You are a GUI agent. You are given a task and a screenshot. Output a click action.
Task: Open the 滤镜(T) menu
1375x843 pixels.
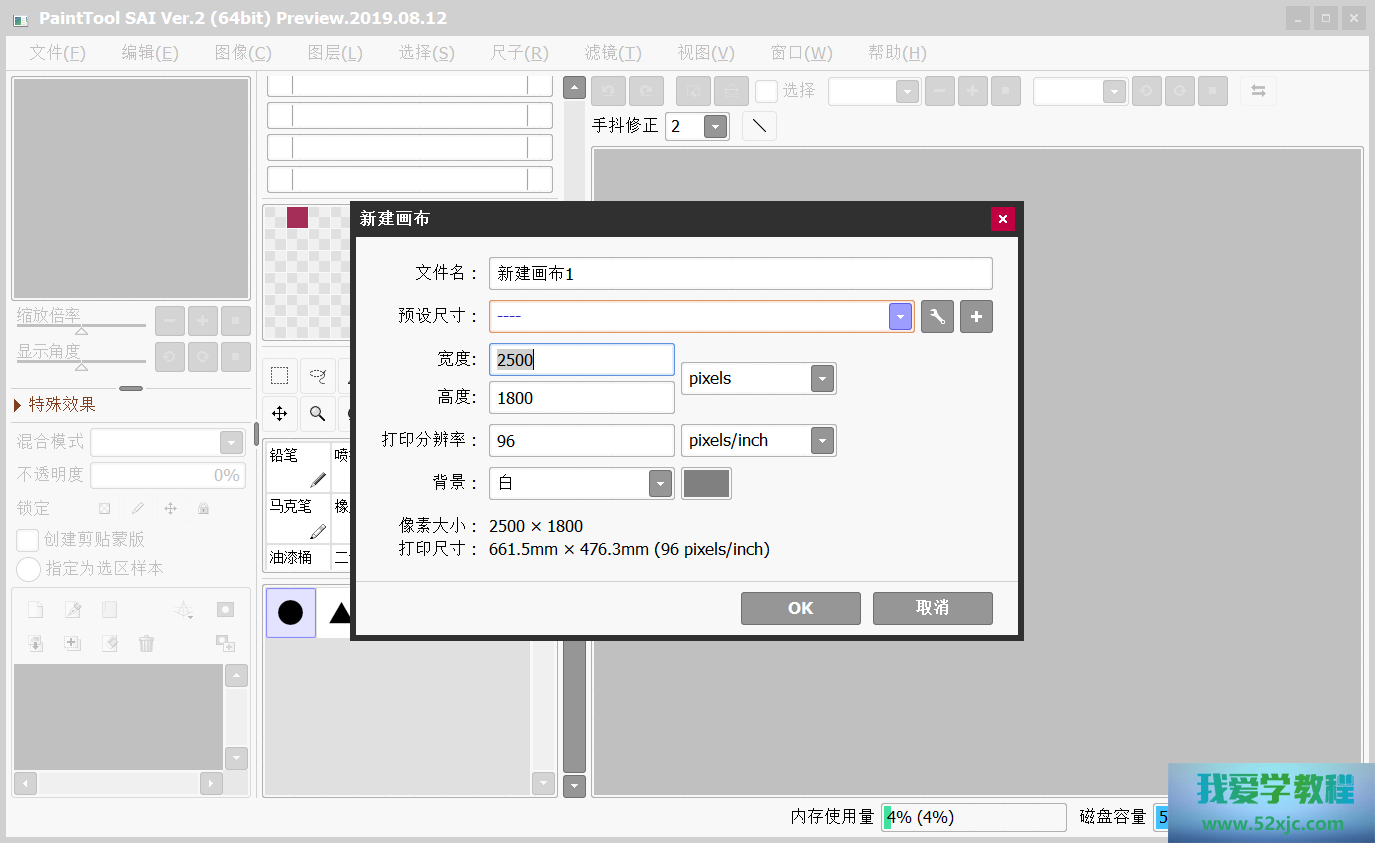point(612,53)
